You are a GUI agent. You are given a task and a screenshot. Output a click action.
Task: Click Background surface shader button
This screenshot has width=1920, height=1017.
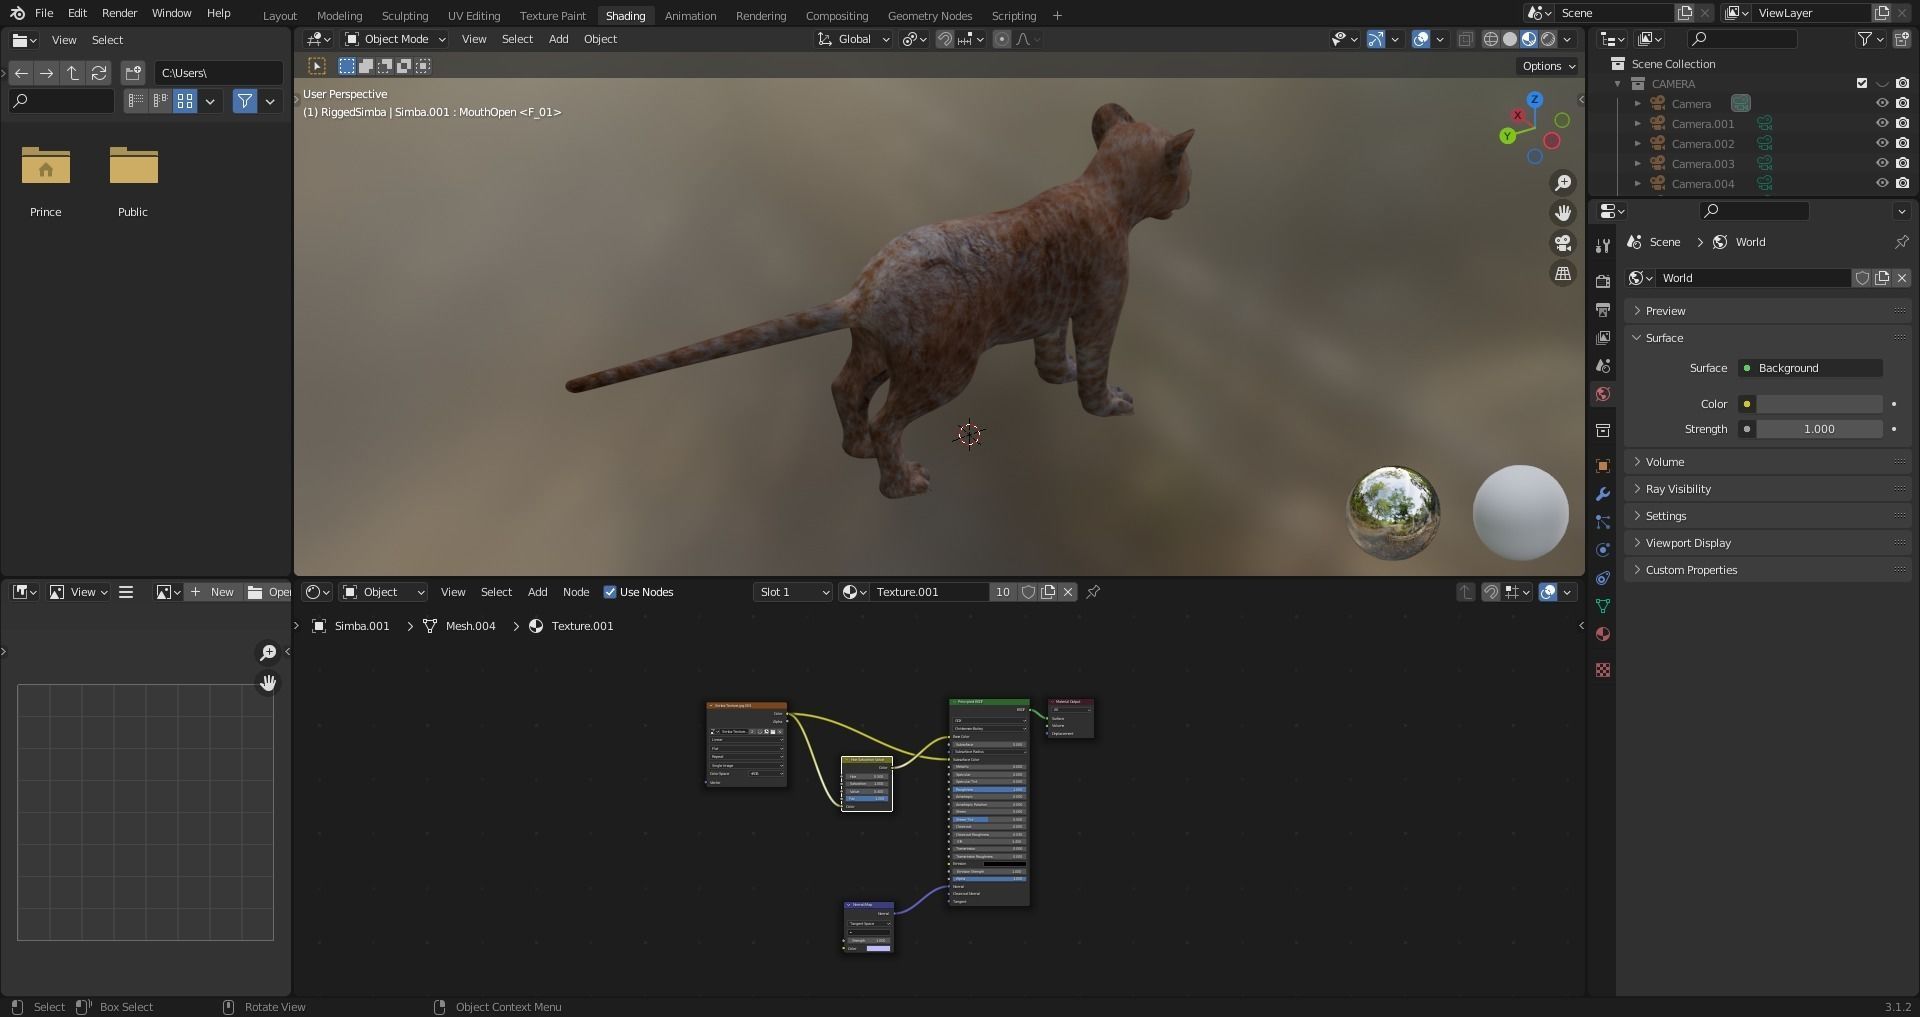1810,368
